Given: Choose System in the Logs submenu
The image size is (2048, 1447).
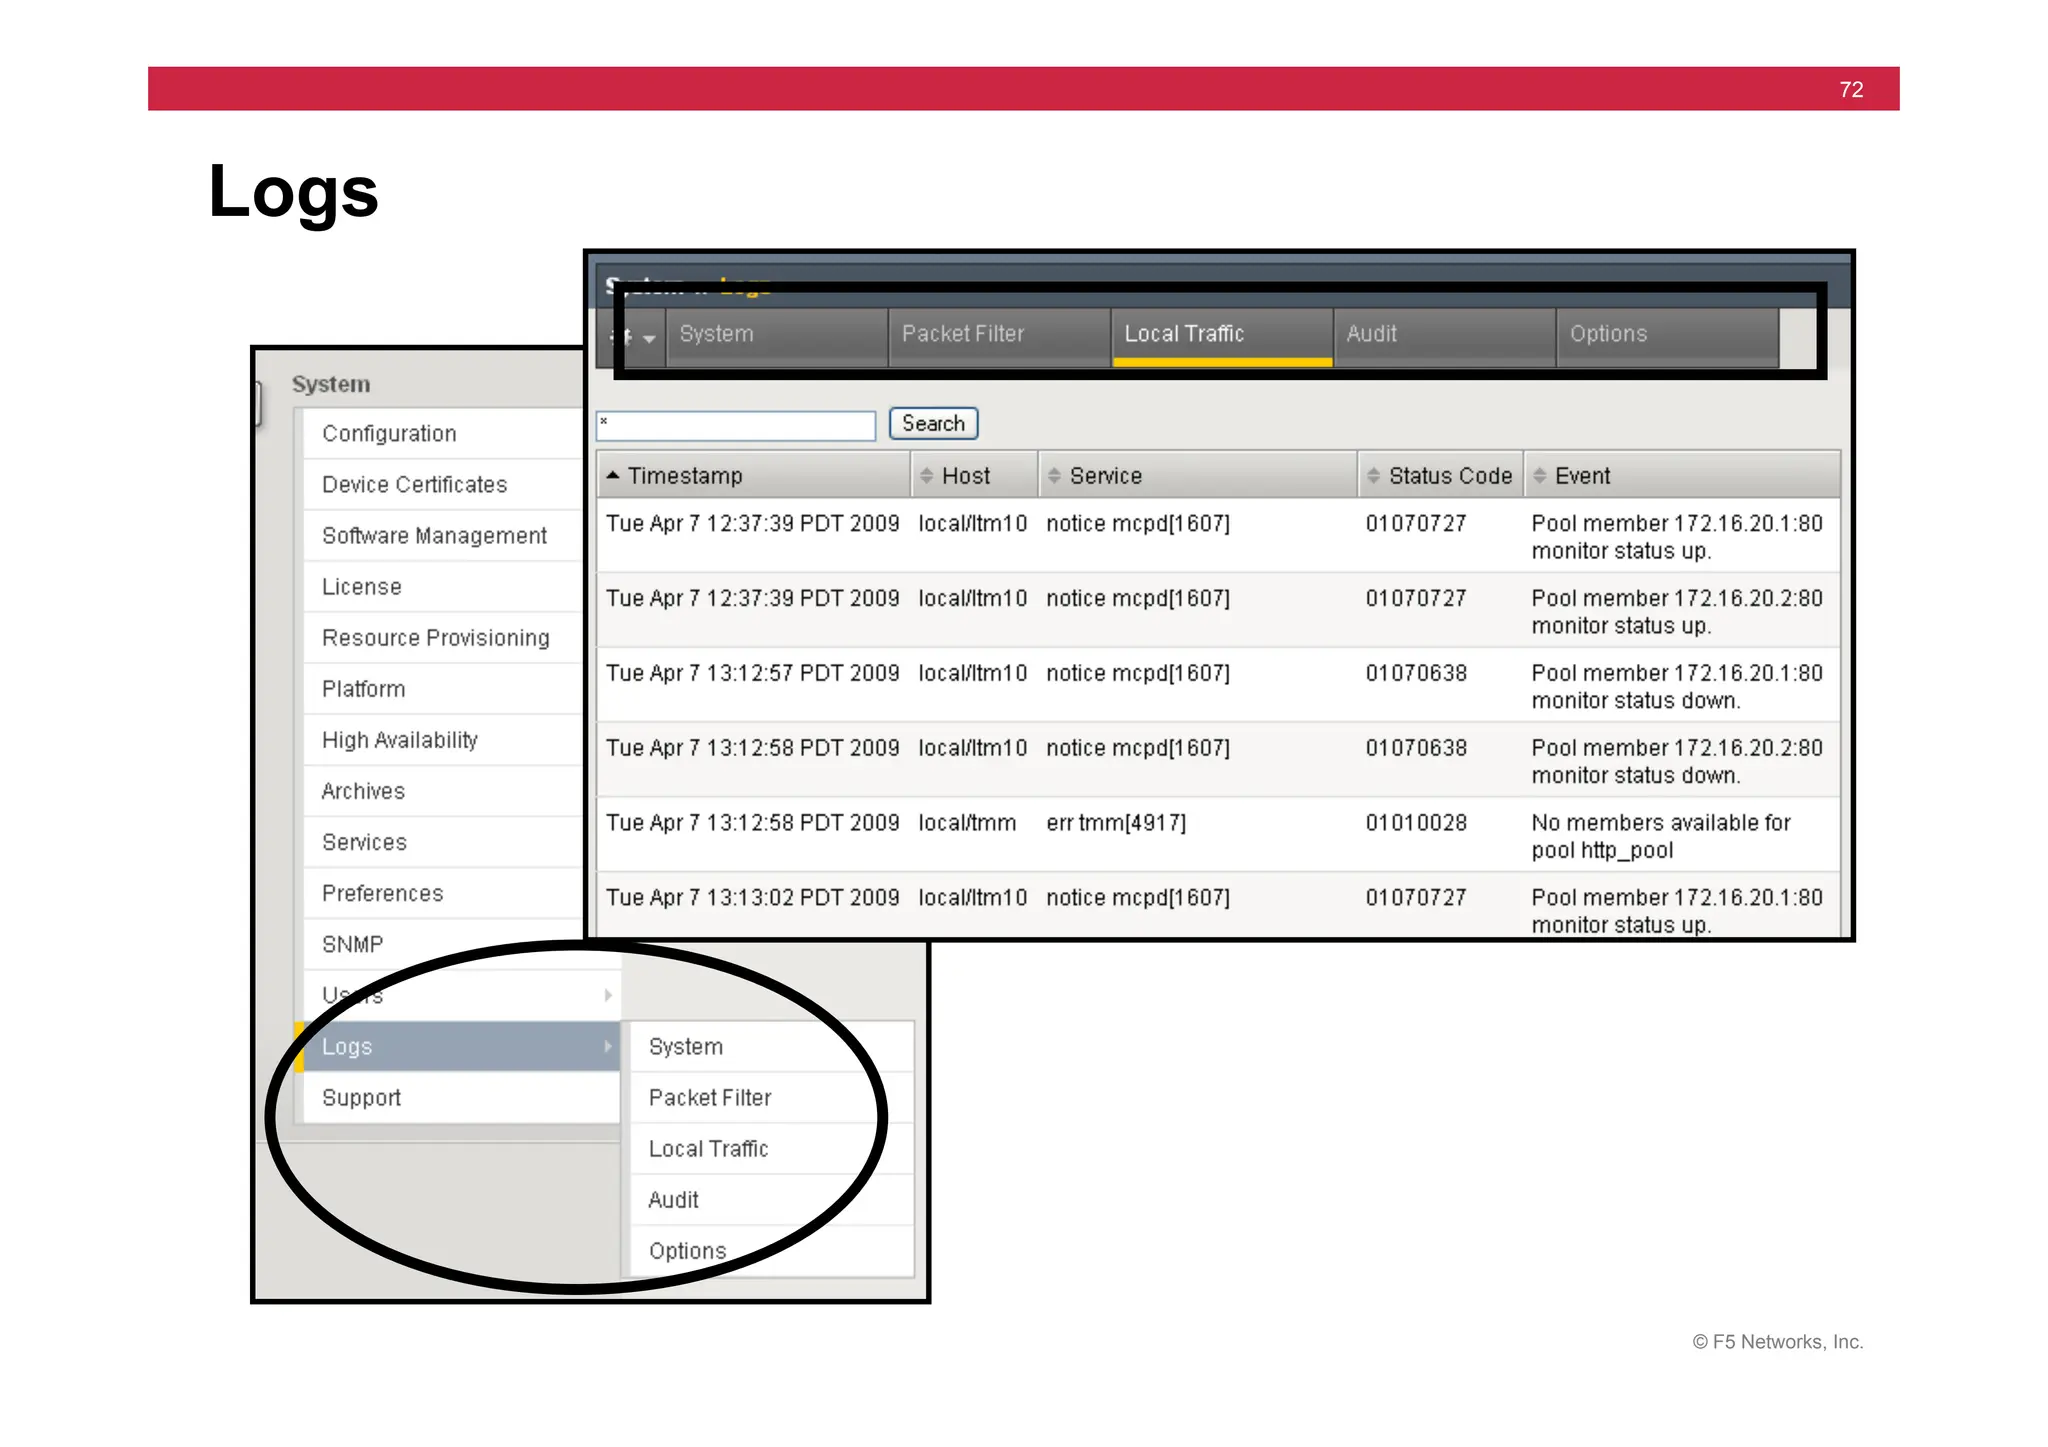Looking at the screenshot, I should point(772,1047).
